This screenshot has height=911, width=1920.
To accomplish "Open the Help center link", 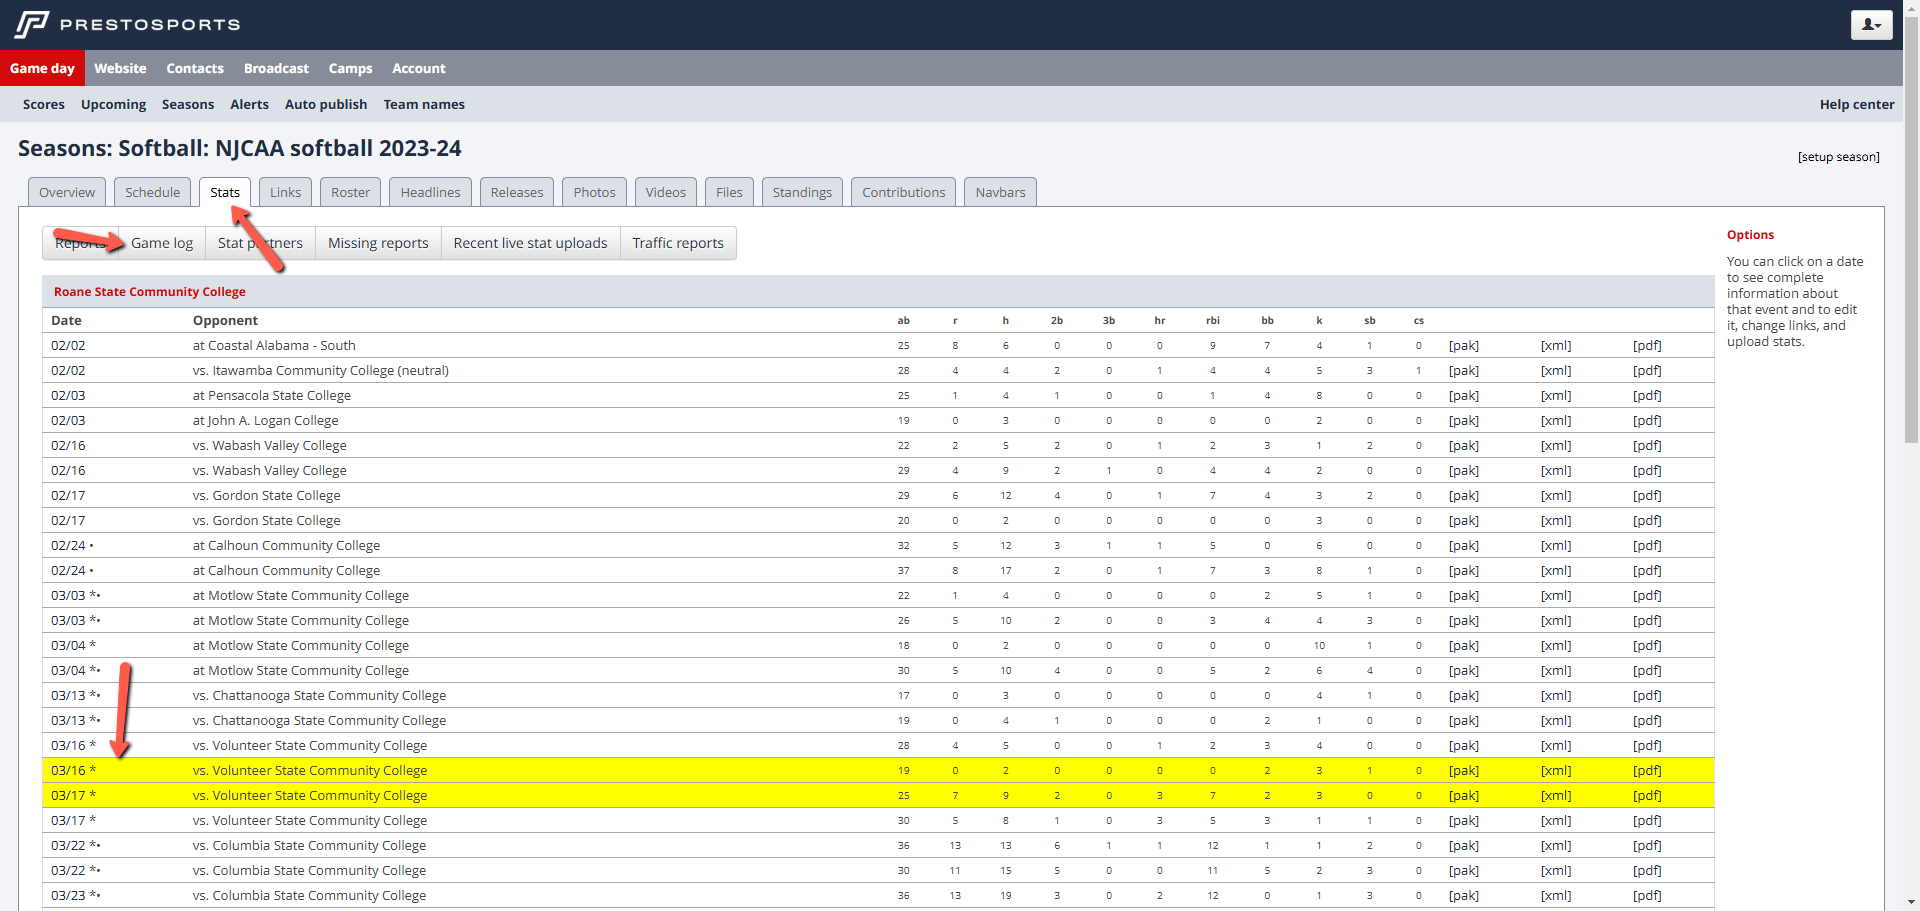I will tap(1857, 104).
